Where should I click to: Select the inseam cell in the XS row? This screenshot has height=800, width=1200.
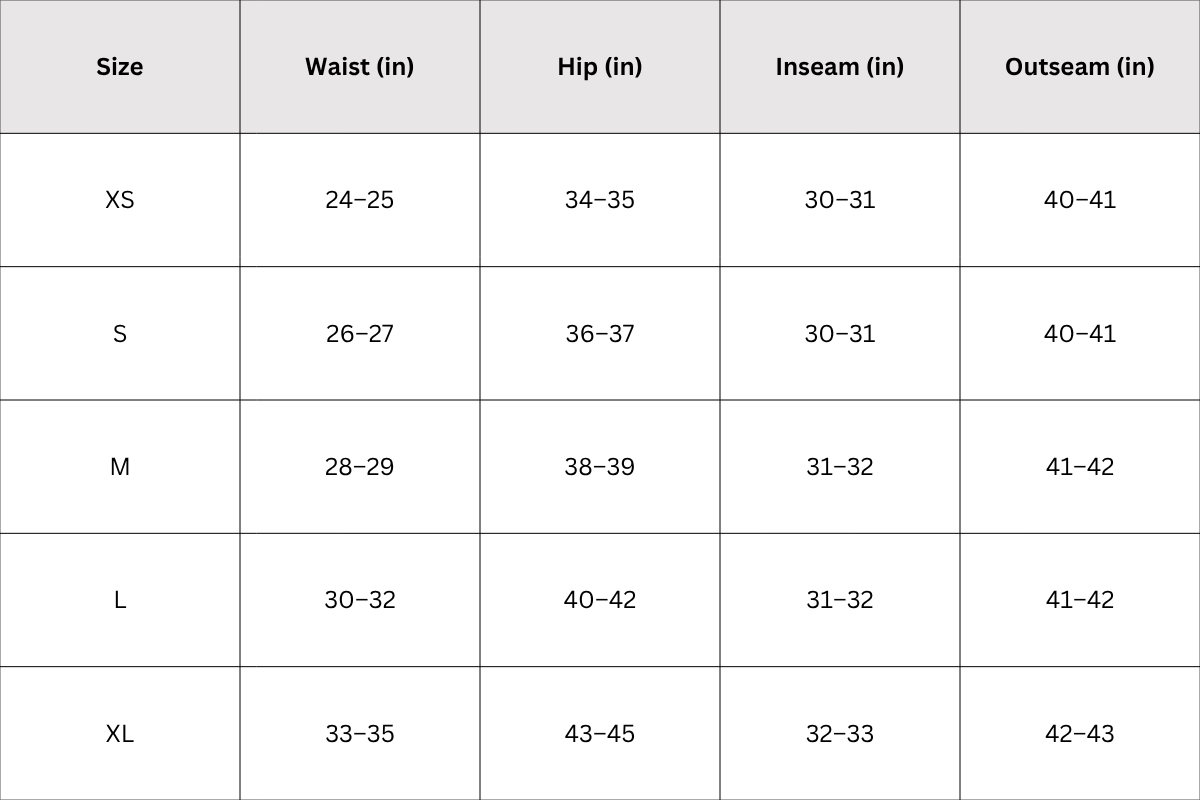pyautogui.click(x=840, y=200)
